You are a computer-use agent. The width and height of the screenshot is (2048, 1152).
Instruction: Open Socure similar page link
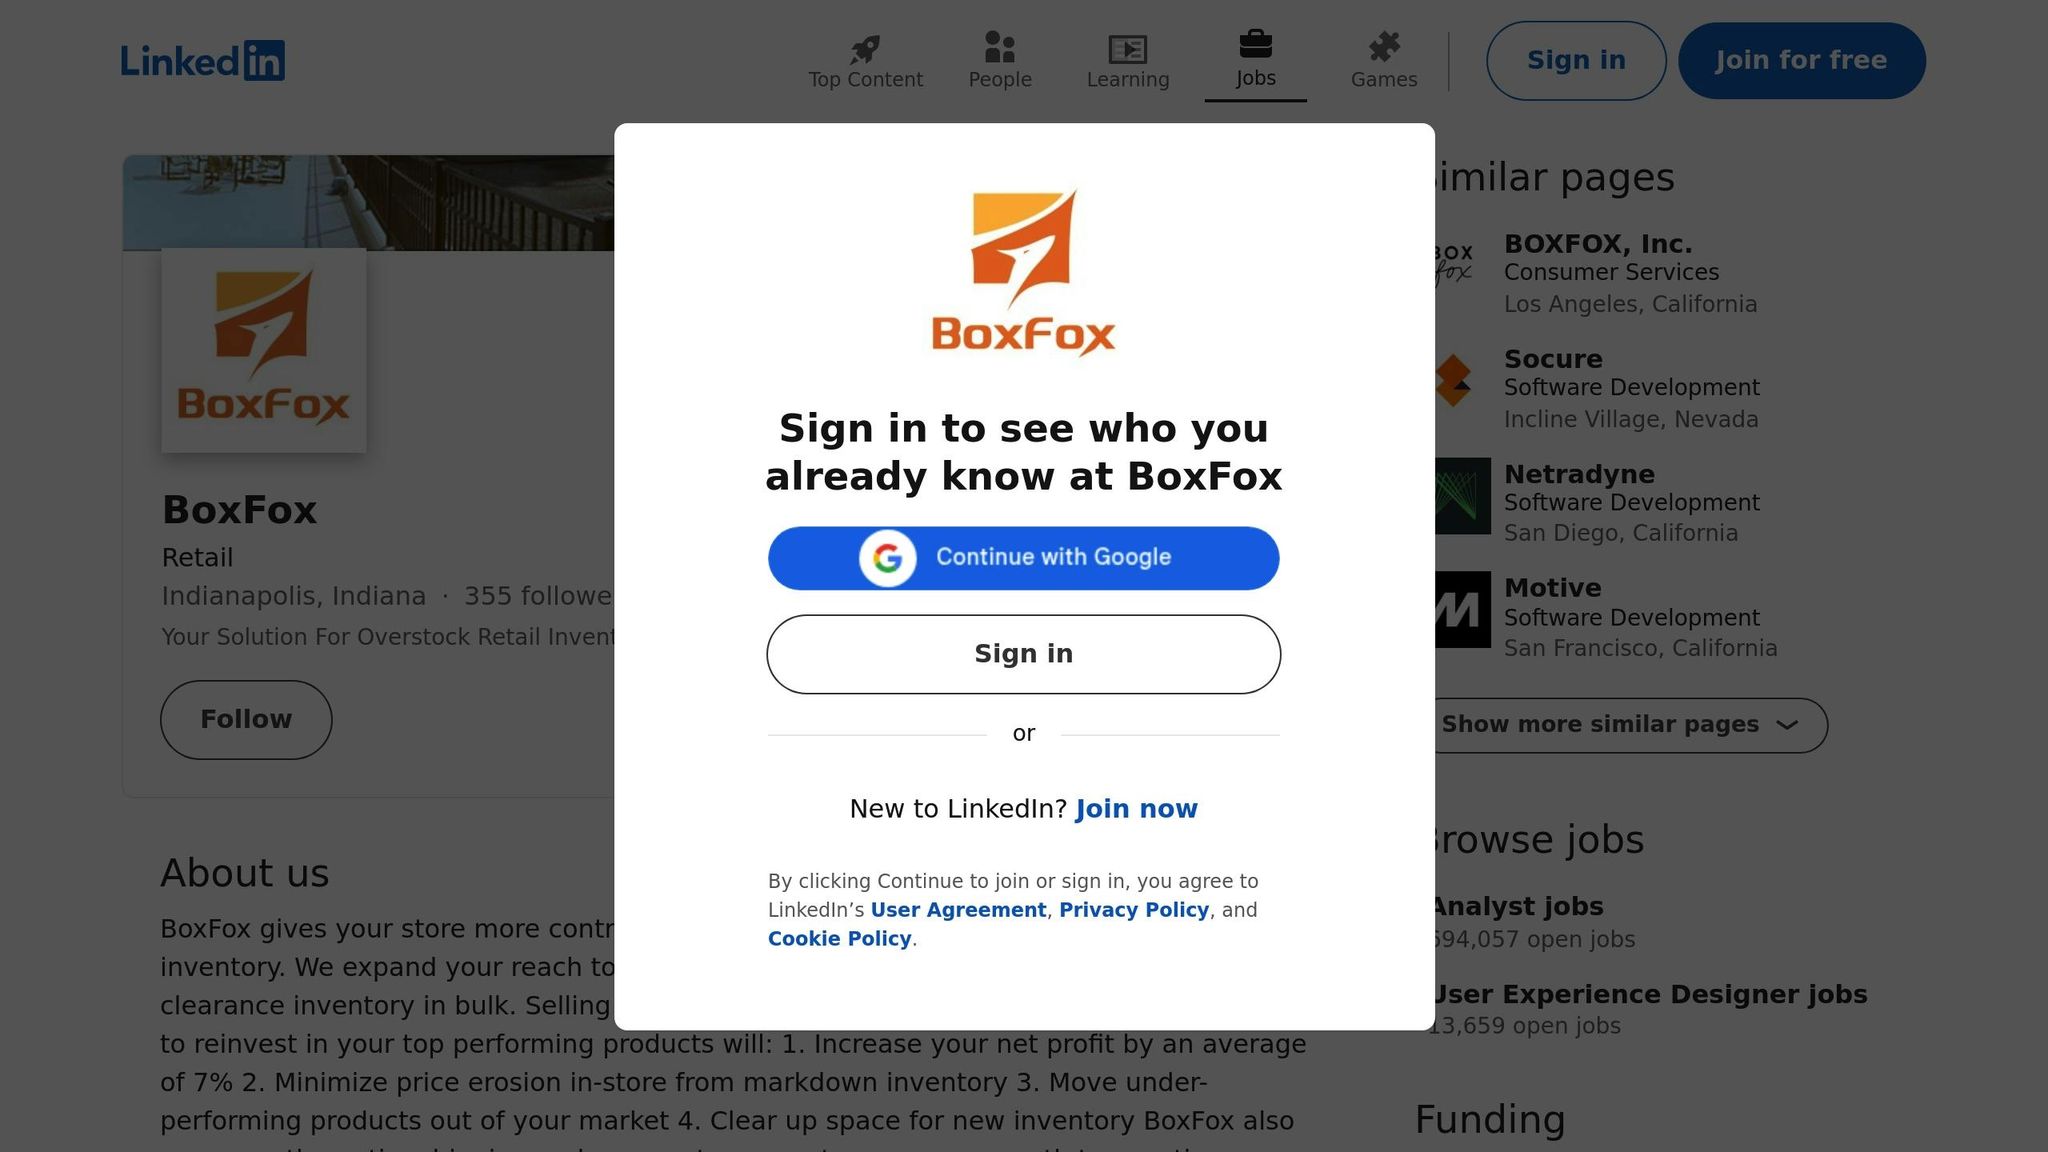pos(1552,359)
